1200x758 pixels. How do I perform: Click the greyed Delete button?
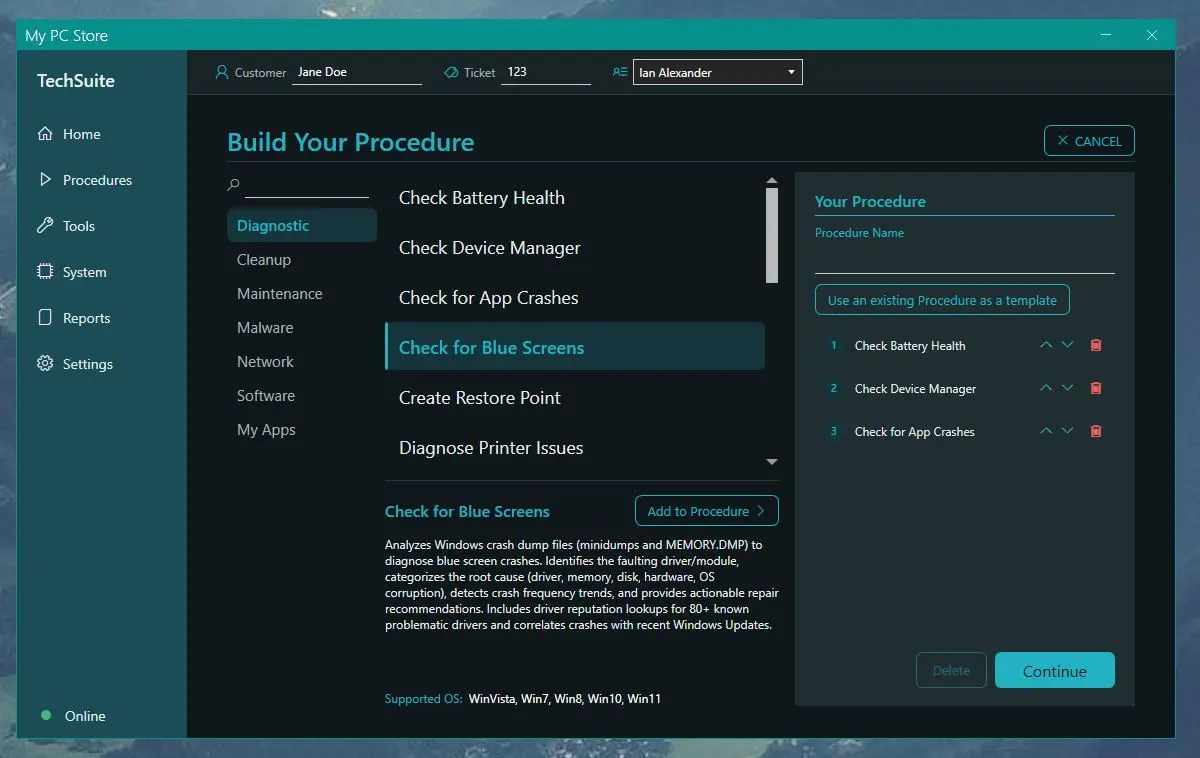click(951, 671)
